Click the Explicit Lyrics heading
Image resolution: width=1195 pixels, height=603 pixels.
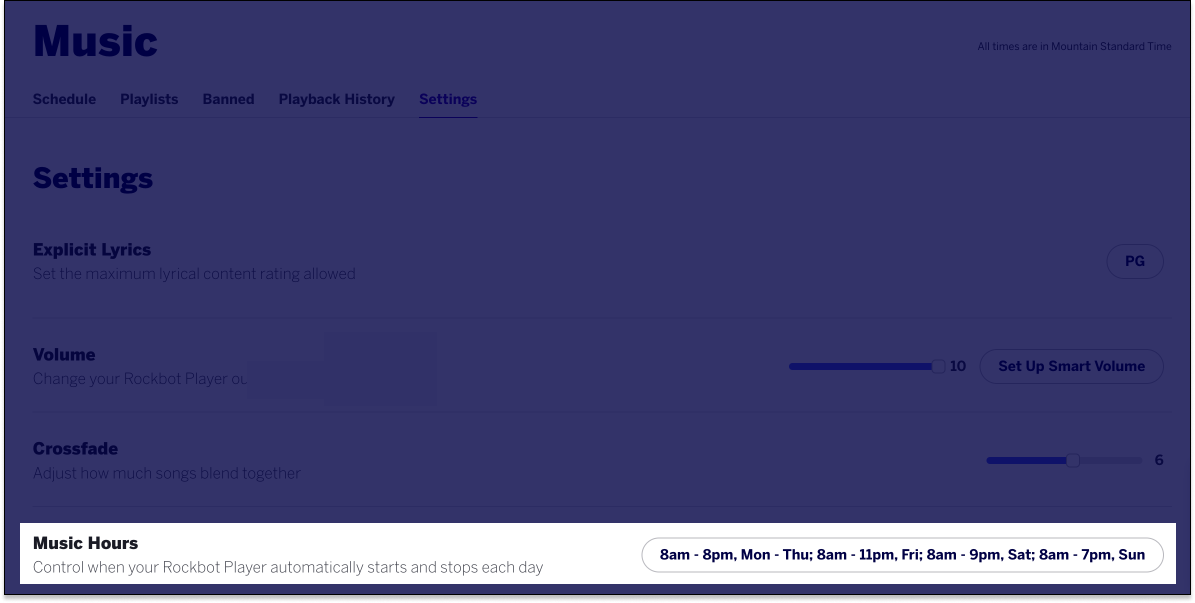[92, 249]
